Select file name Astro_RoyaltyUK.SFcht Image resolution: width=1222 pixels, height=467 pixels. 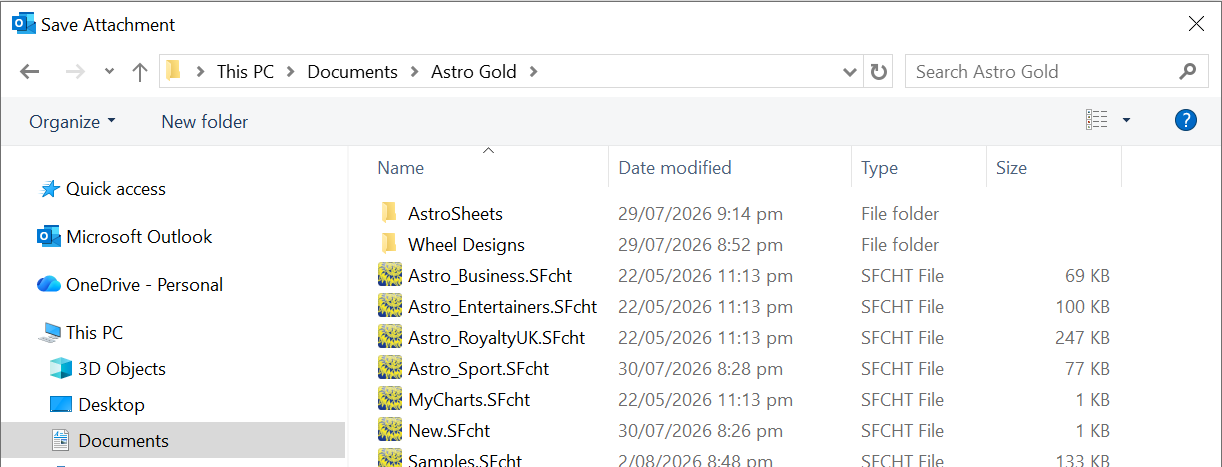click(497, 338)
